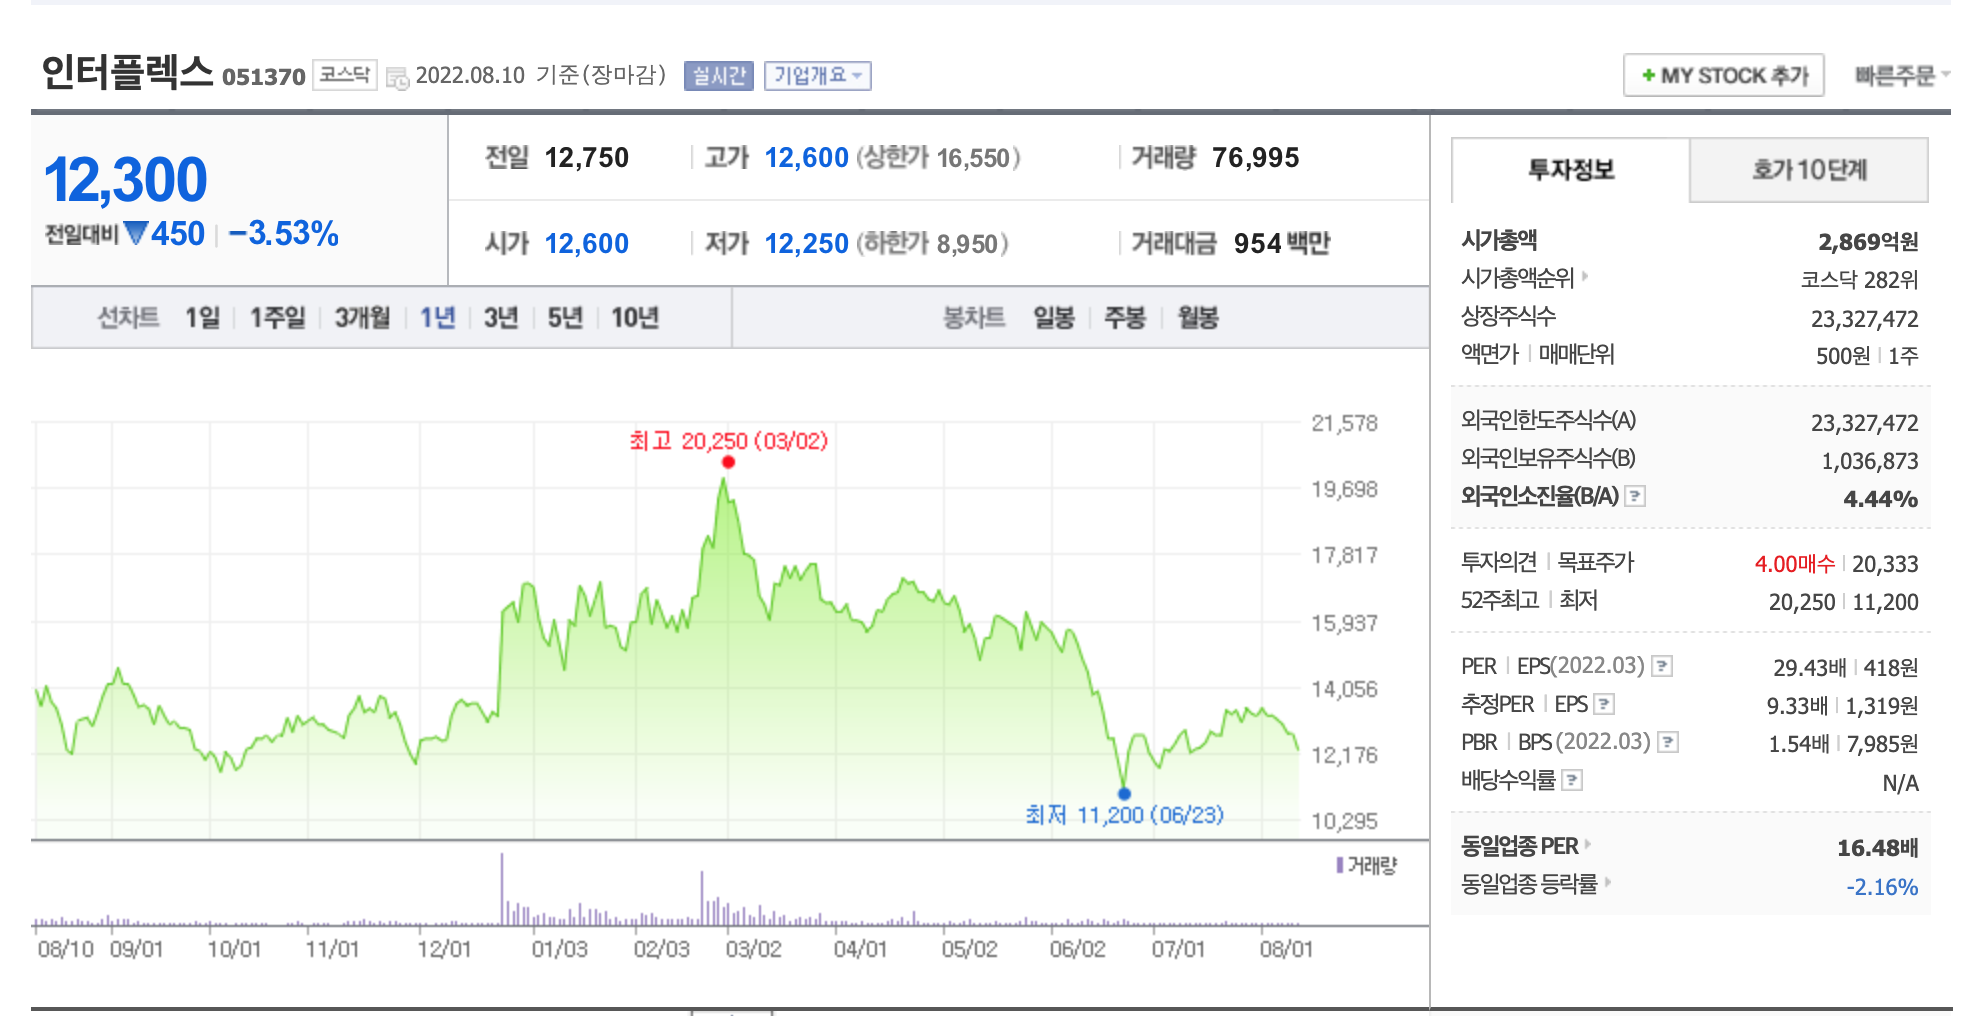The height and width of the screenshot is (1016, 1964).
Task: Select the 10년 line chart period
Action: [x=635, y=318]
